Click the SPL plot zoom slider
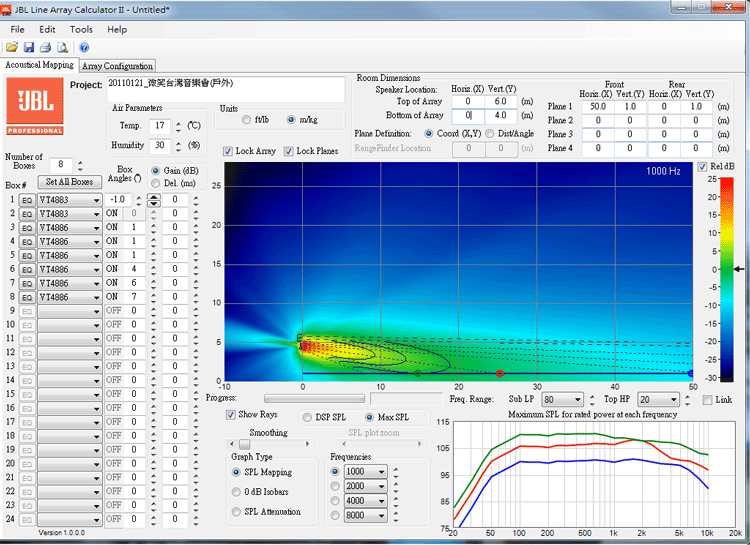This screenshot has height=545, width=750. click(x=382, y=445)
